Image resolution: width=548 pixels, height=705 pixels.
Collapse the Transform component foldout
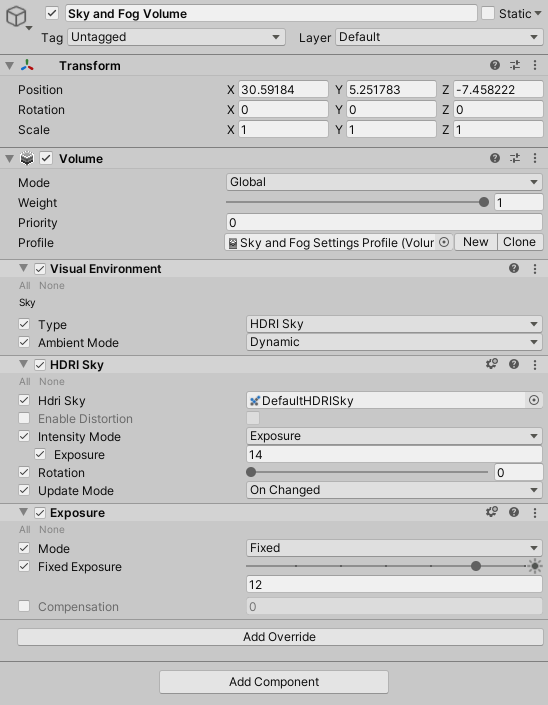[9, 66]
